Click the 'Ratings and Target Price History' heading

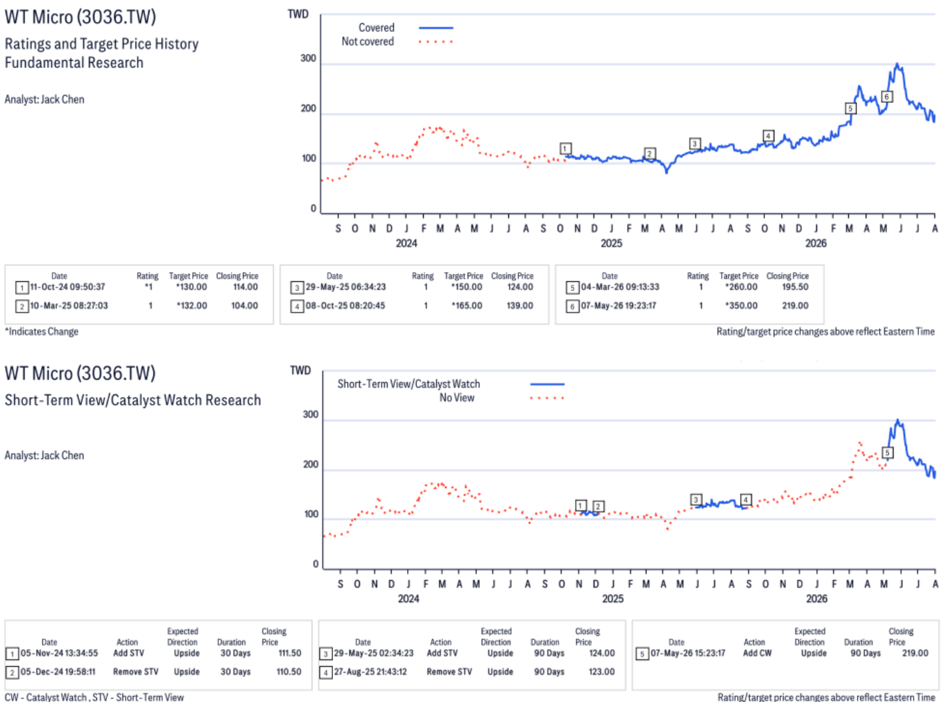tap(101, 44)
